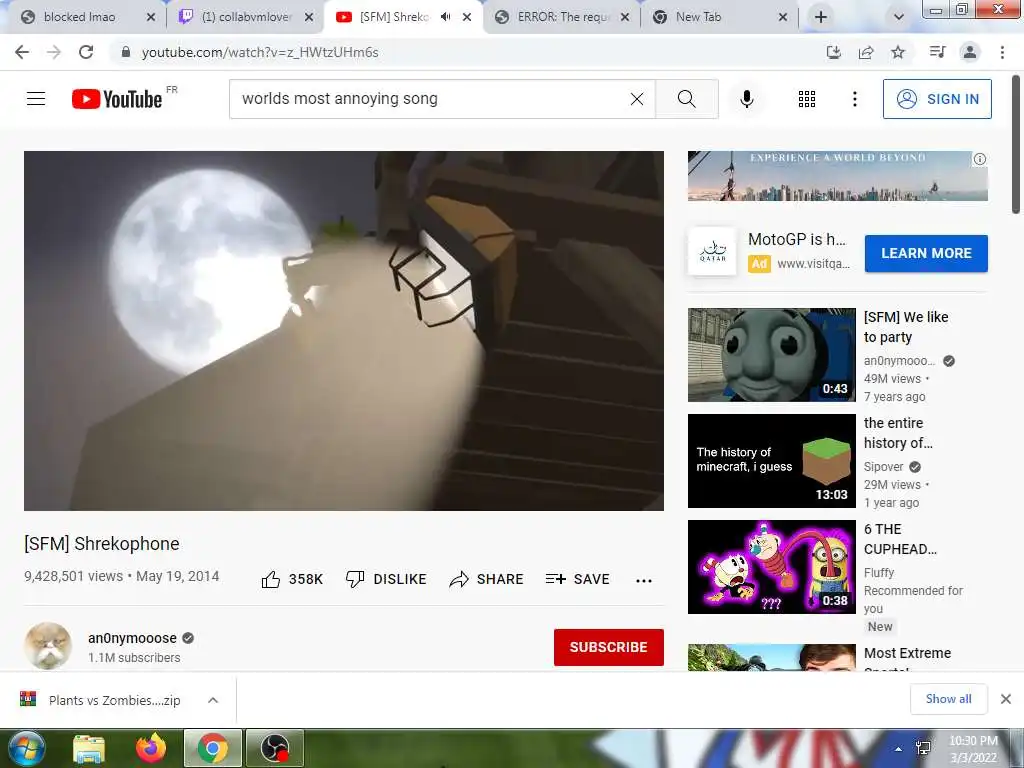The width and height of the screenshot is (1024, 768).
Task: Subscribe to an0nymooose channel
Action: (609, 647)
